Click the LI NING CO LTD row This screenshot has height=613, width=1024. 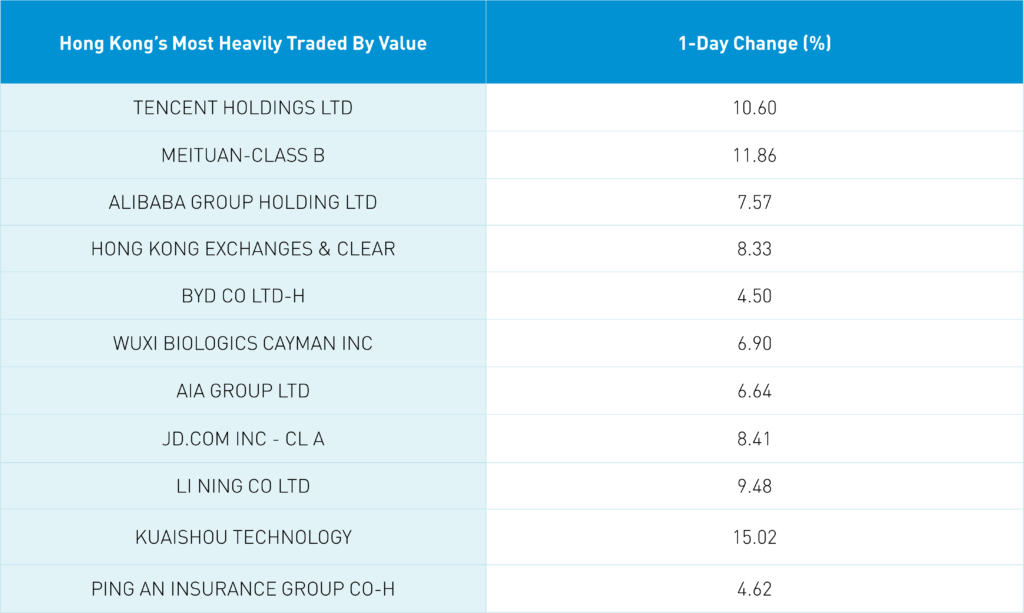click(243, 486)
